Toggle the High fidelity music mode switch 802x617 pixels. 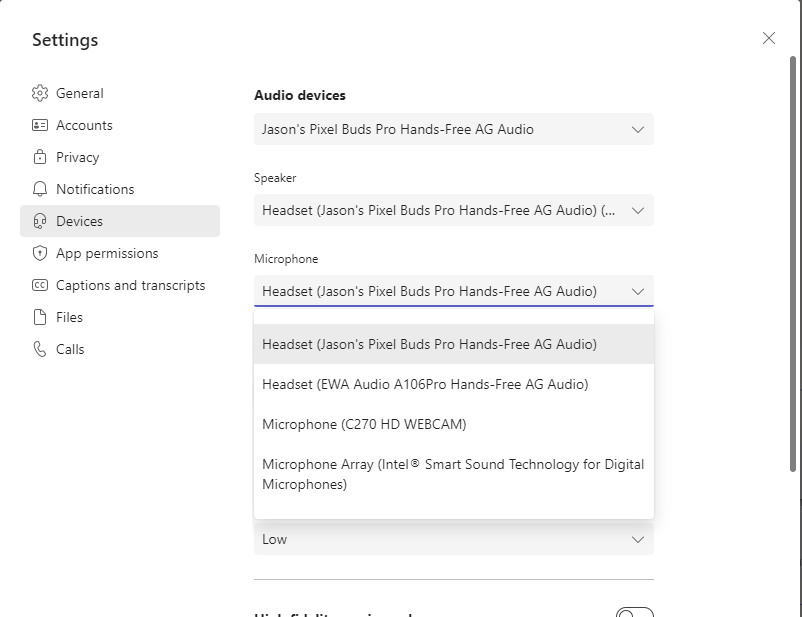[x=635, y=613]
